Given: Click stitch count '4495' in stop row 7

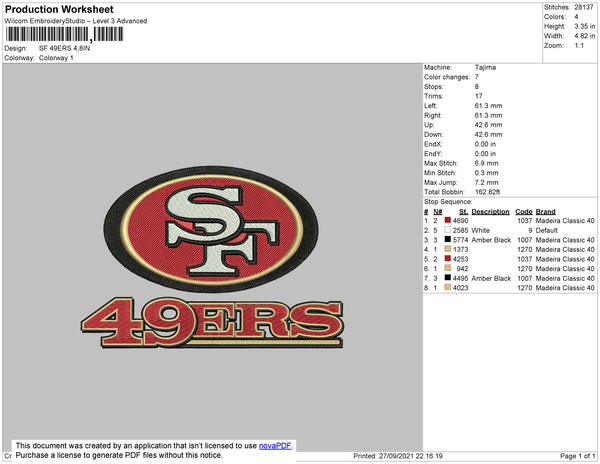Looking at the screenshot, I should [460, 278].
